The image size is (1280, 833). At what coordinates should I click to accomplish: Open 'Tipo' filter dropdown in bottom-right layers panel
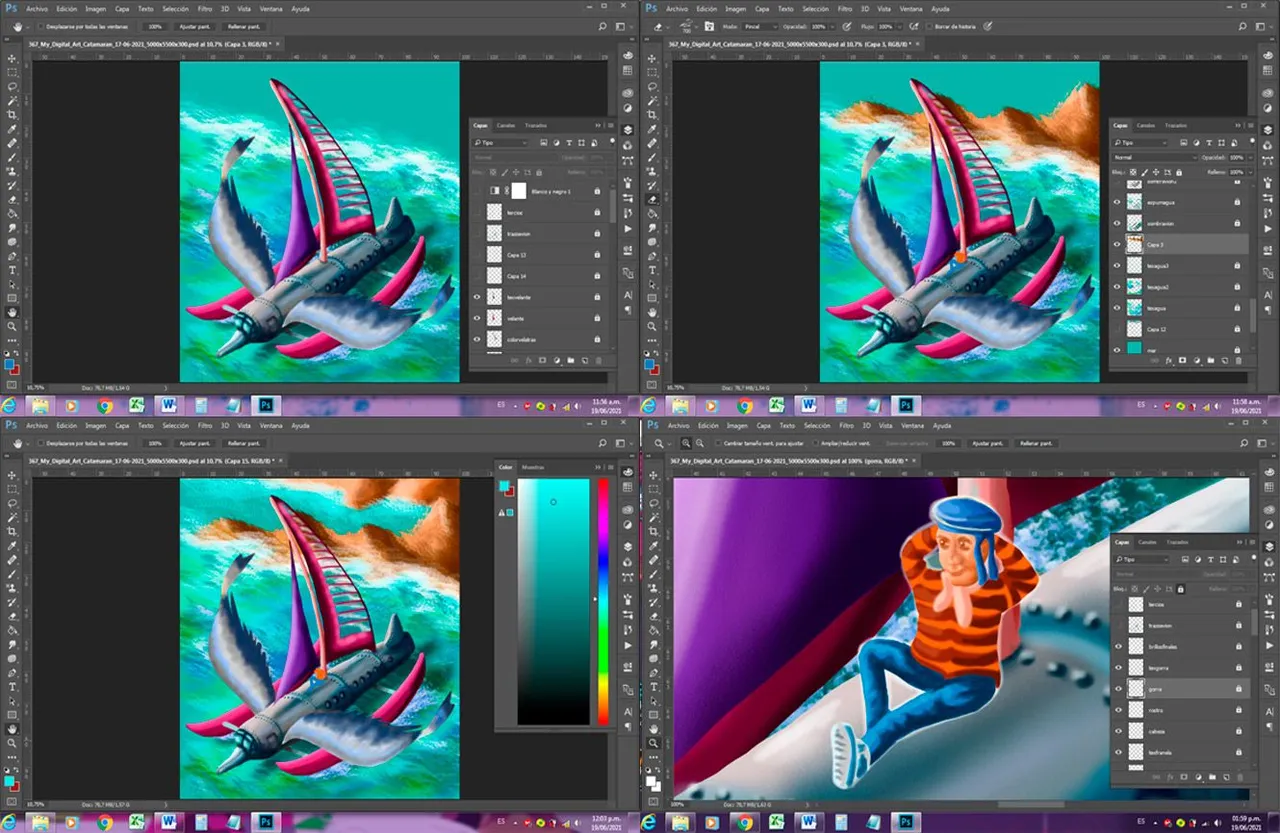pos(1140,559)
